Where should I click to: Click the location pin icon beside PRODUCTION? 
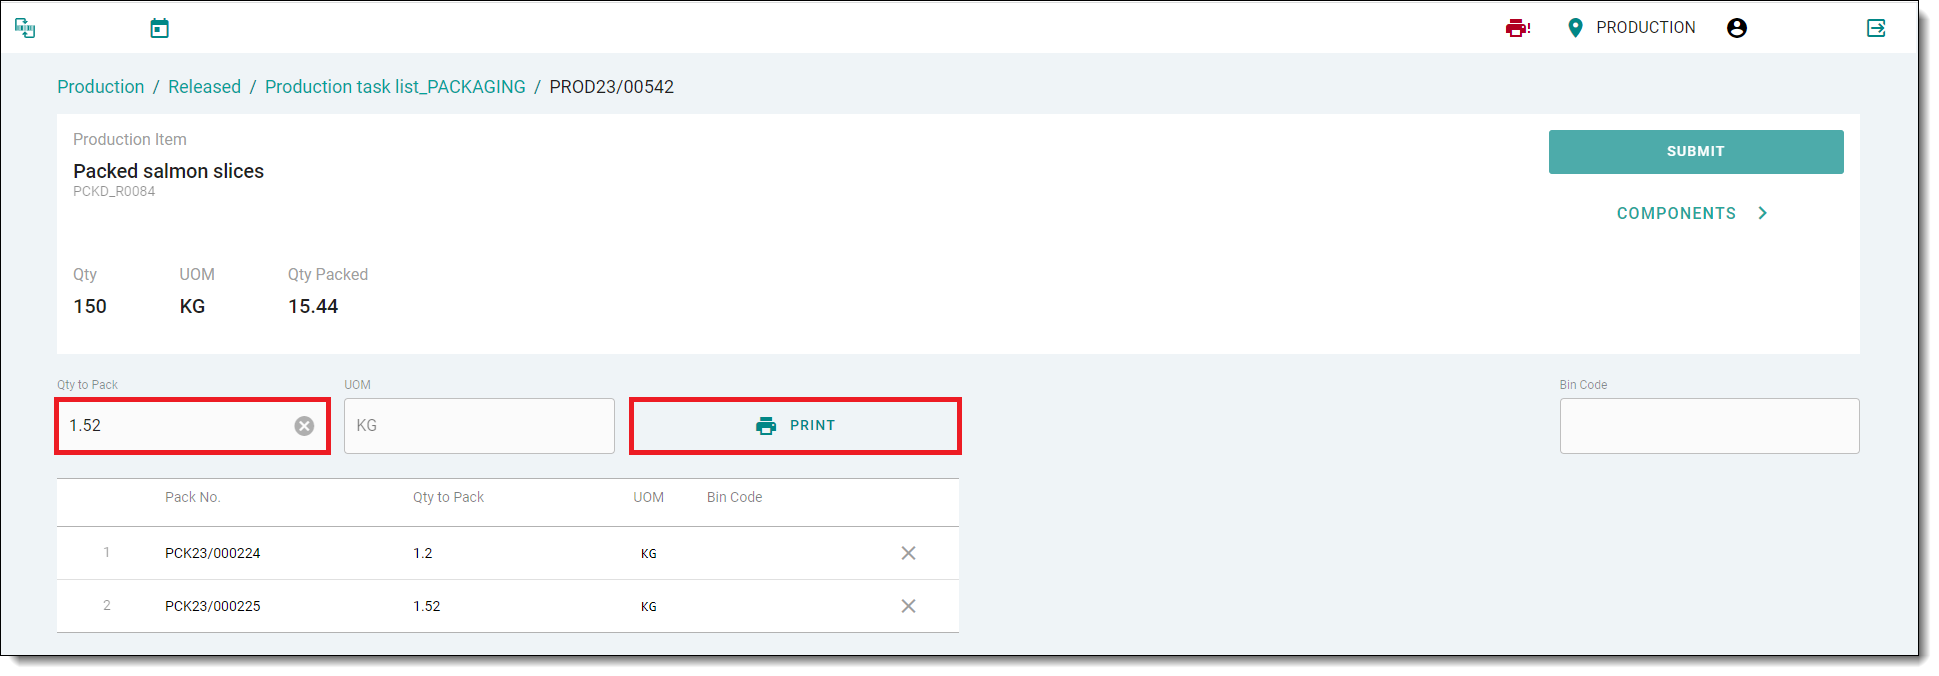[1575, 28]
